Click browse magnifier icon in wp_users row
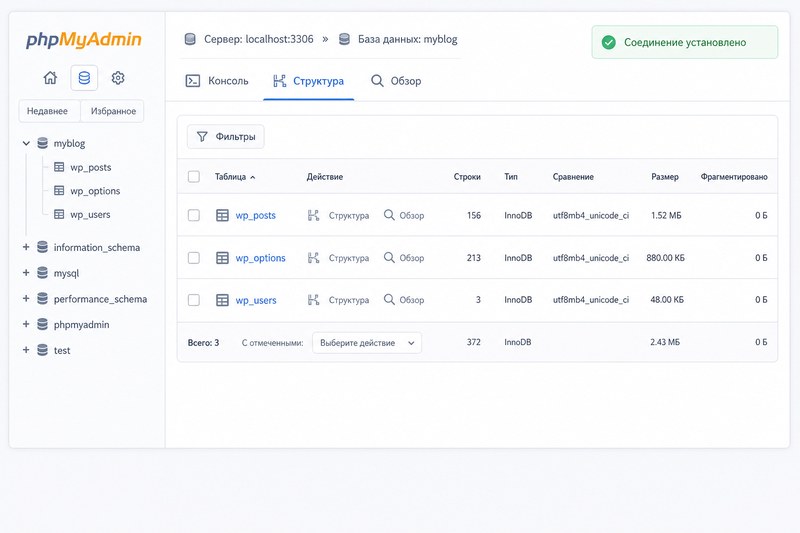Screen dimensions: 800x533 [389, 299]
